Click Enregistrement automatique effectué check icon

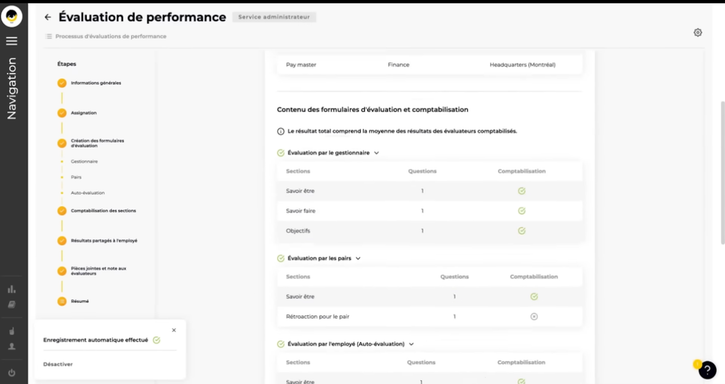click(x=157, y=340)
